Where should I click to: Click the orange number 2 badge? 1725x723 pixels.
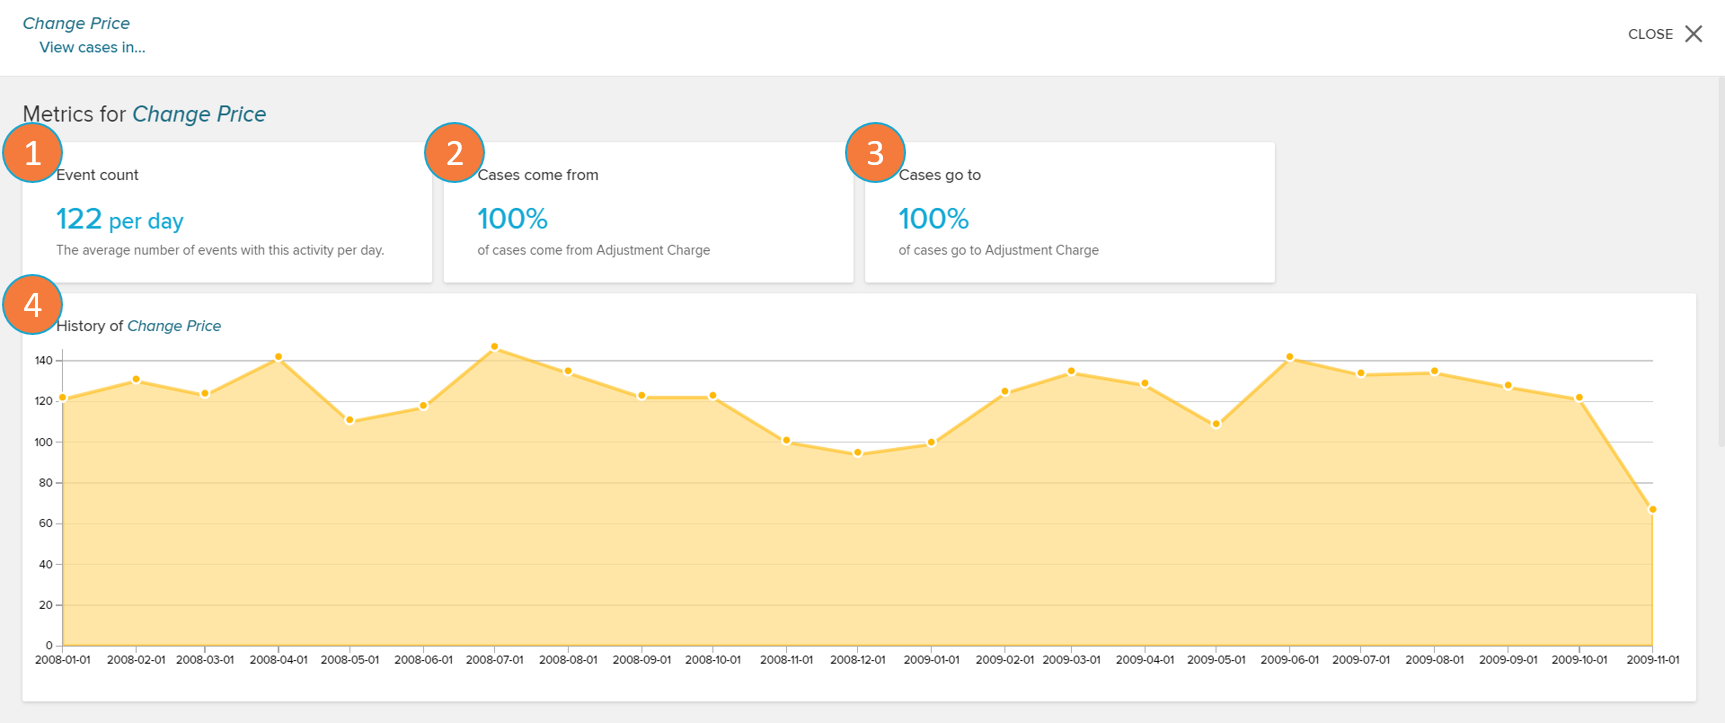click(454, 153)
